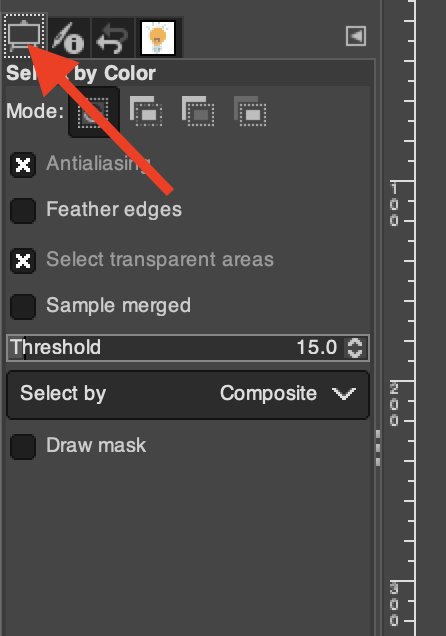
Task: Open the tab configuration menu arrow
Action: click(356, 36)
